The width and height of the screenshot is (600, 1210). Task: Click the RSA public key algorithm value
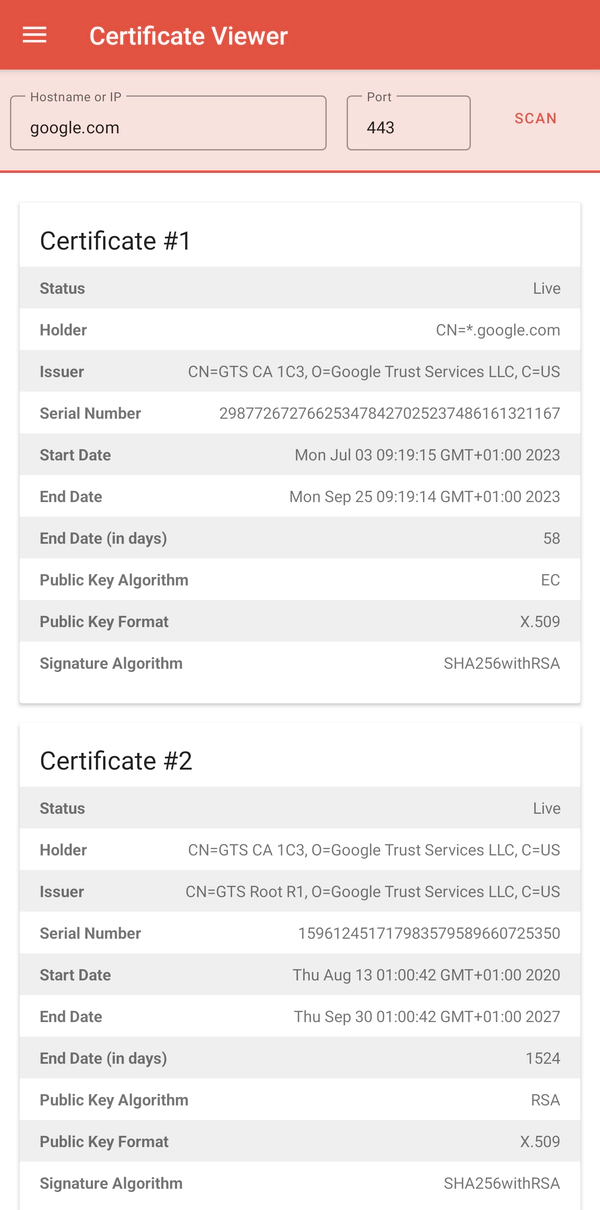click(545, 1100)
